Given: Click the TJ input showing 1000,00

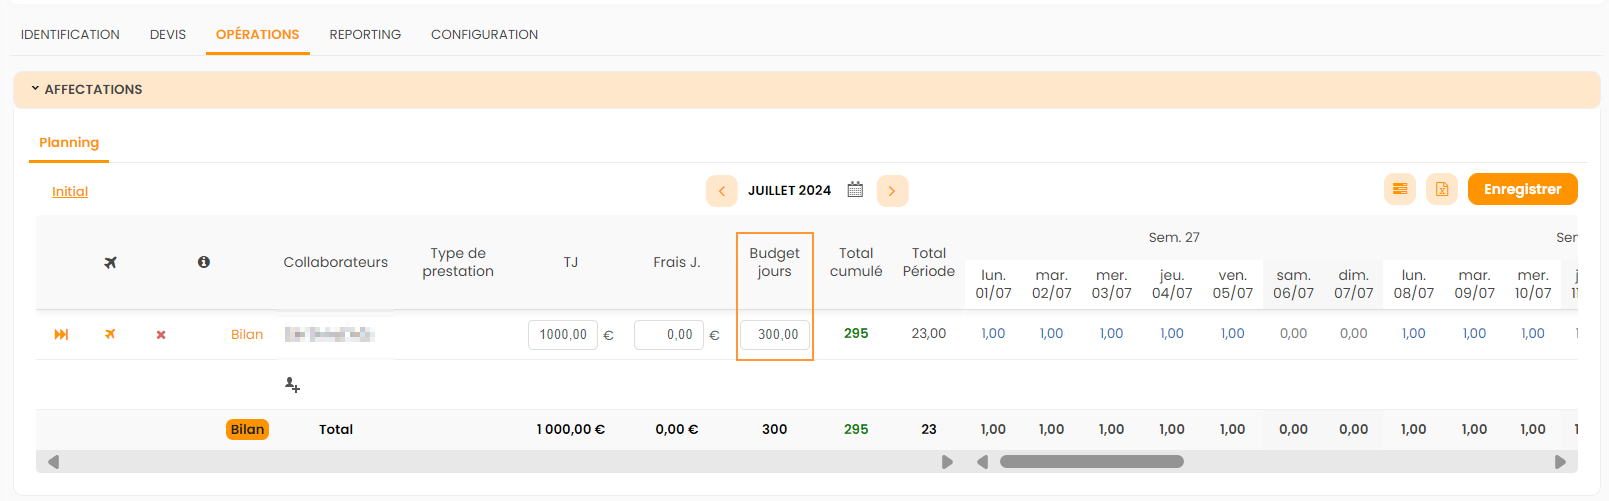Looking at the screenshot, I should point(562,335).
